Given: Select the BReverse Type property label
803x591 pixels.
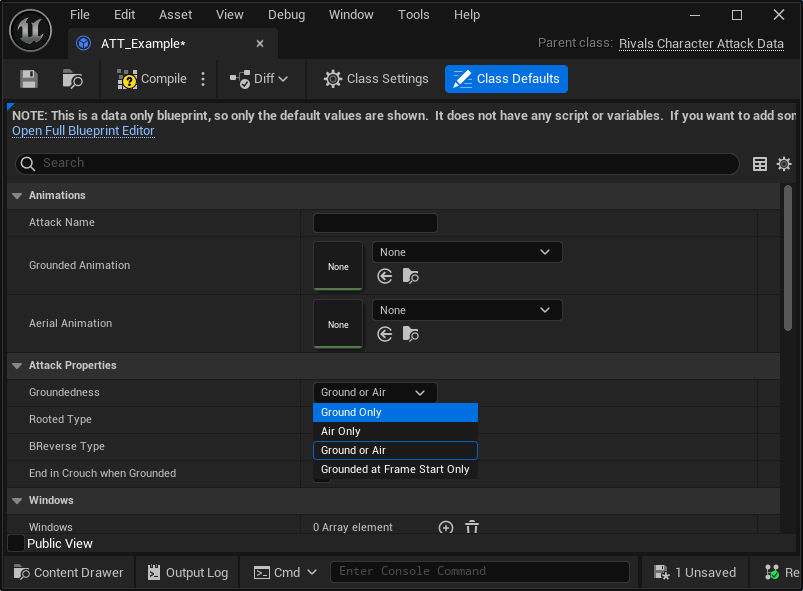Looking at the screenshot, I should point(67,447).
